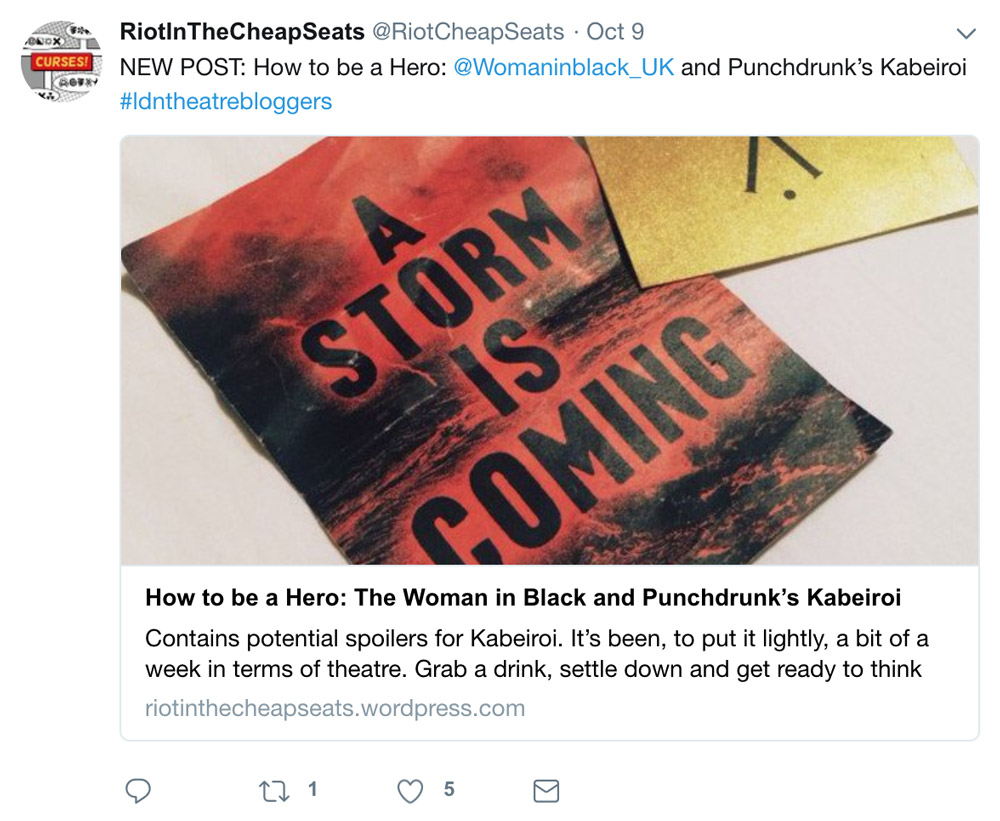Open the #ldntheatrebloggers hashtag
This screenshot has width=1000, height=821.
tap(226, 101)
